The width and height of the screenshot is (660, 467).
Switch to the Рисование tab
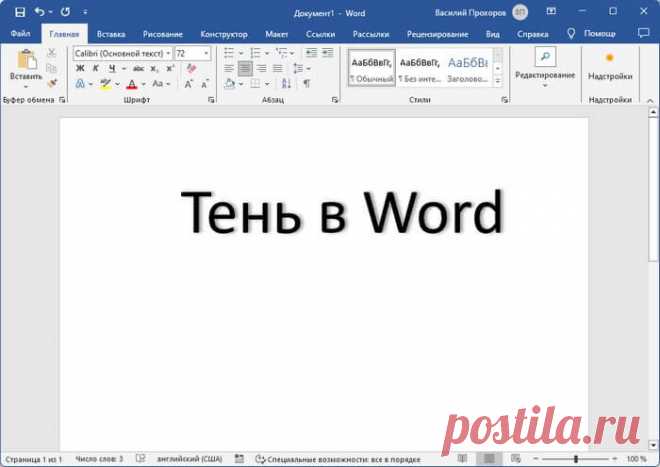pos(162,34)
